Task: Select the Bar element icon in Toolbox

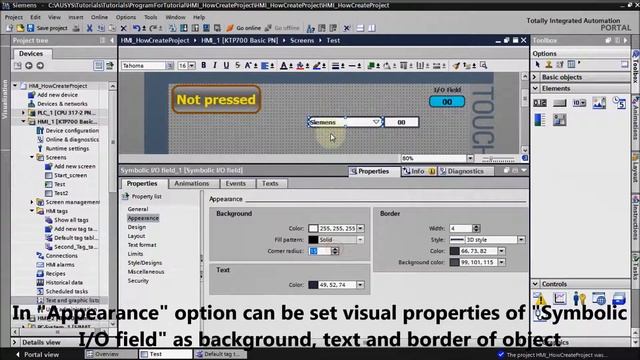Action: pos(540,120)
